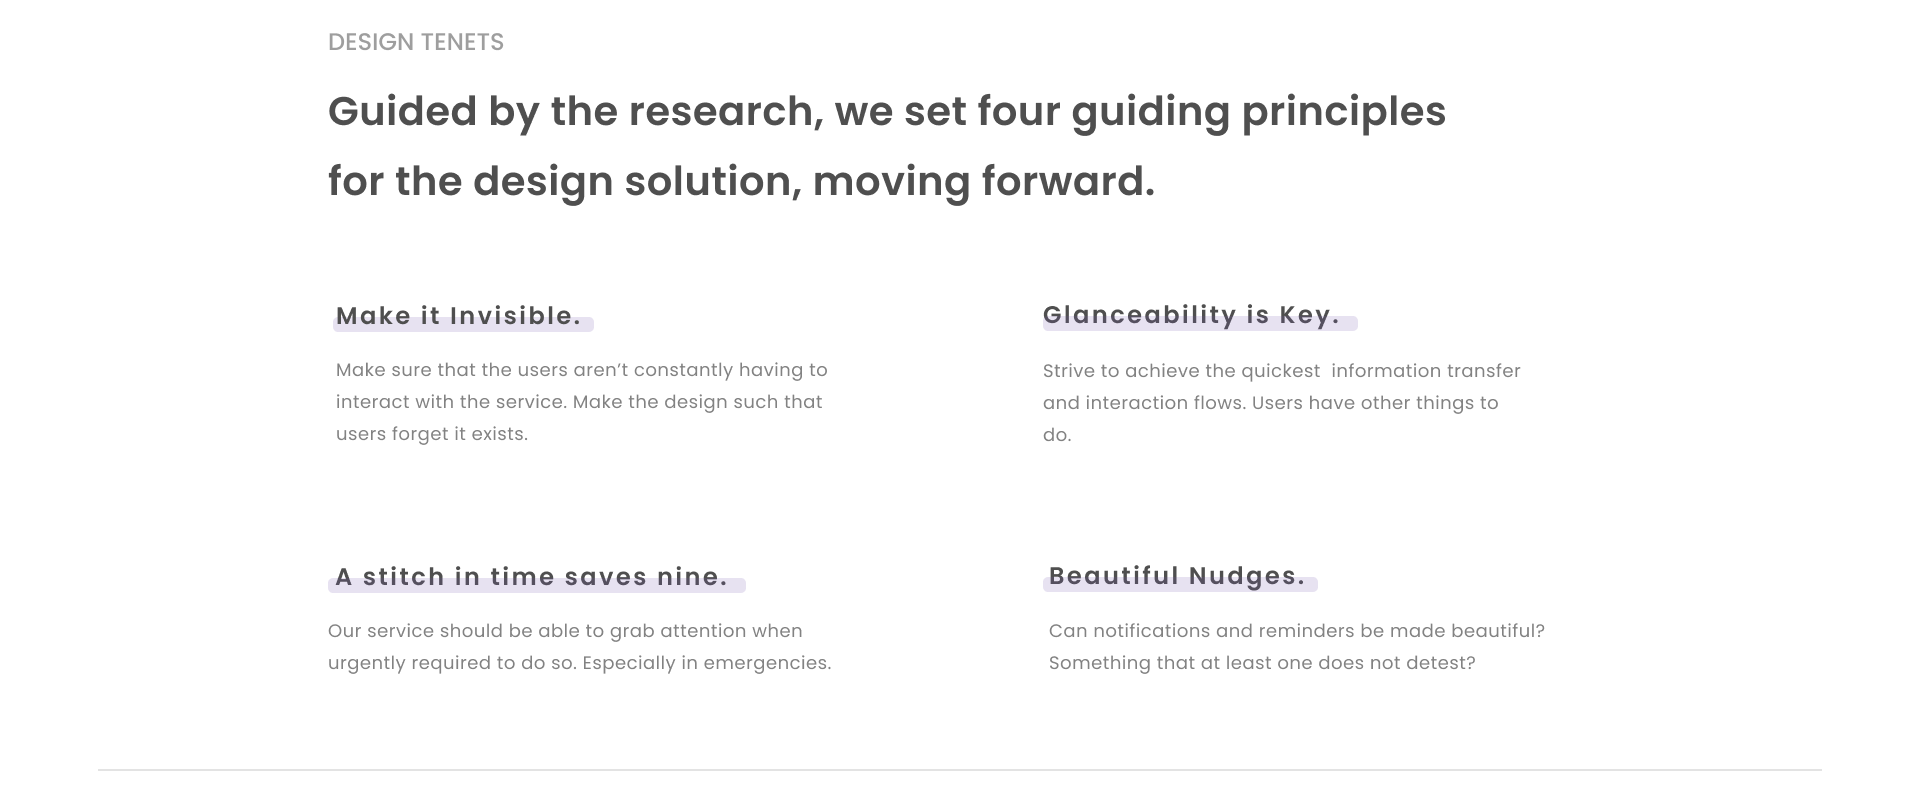Click the horizontal divider line at page bottom
The height and width of the screenshot is (802, 1920).
[960, 770]
